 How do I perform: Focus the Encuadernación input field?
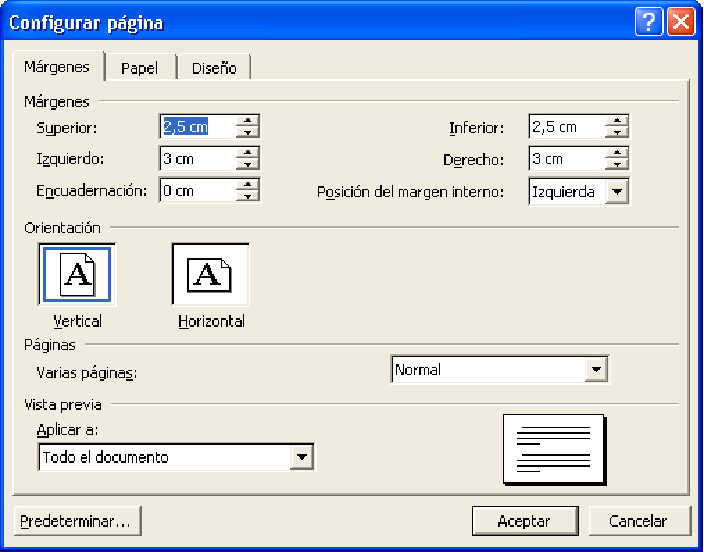point(198,190)
